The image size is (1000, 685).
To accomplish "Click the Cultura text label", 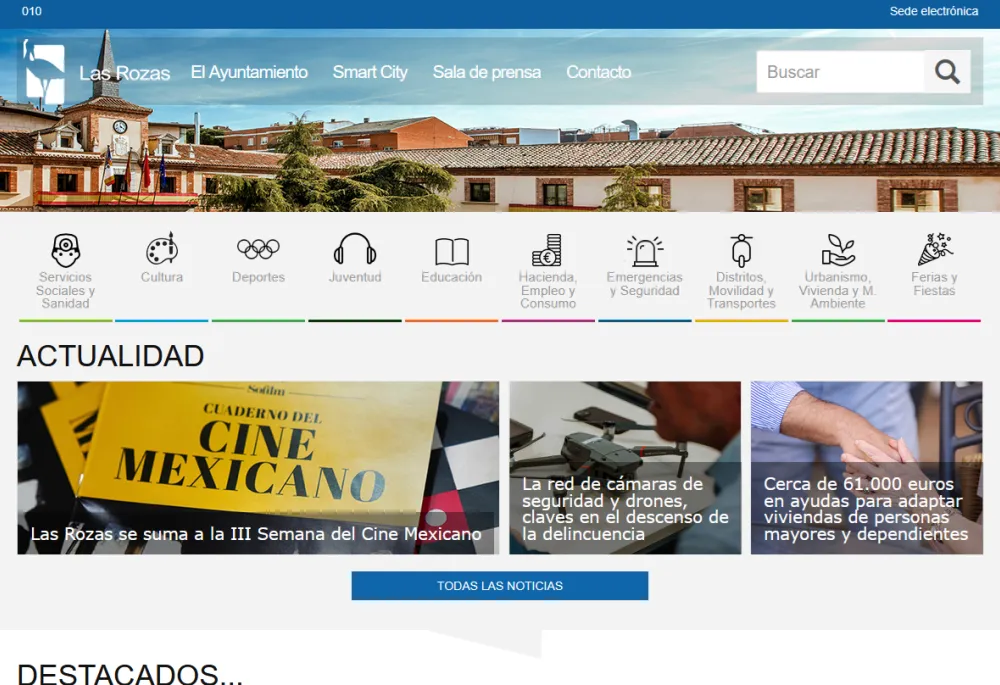I will (162, 277).
